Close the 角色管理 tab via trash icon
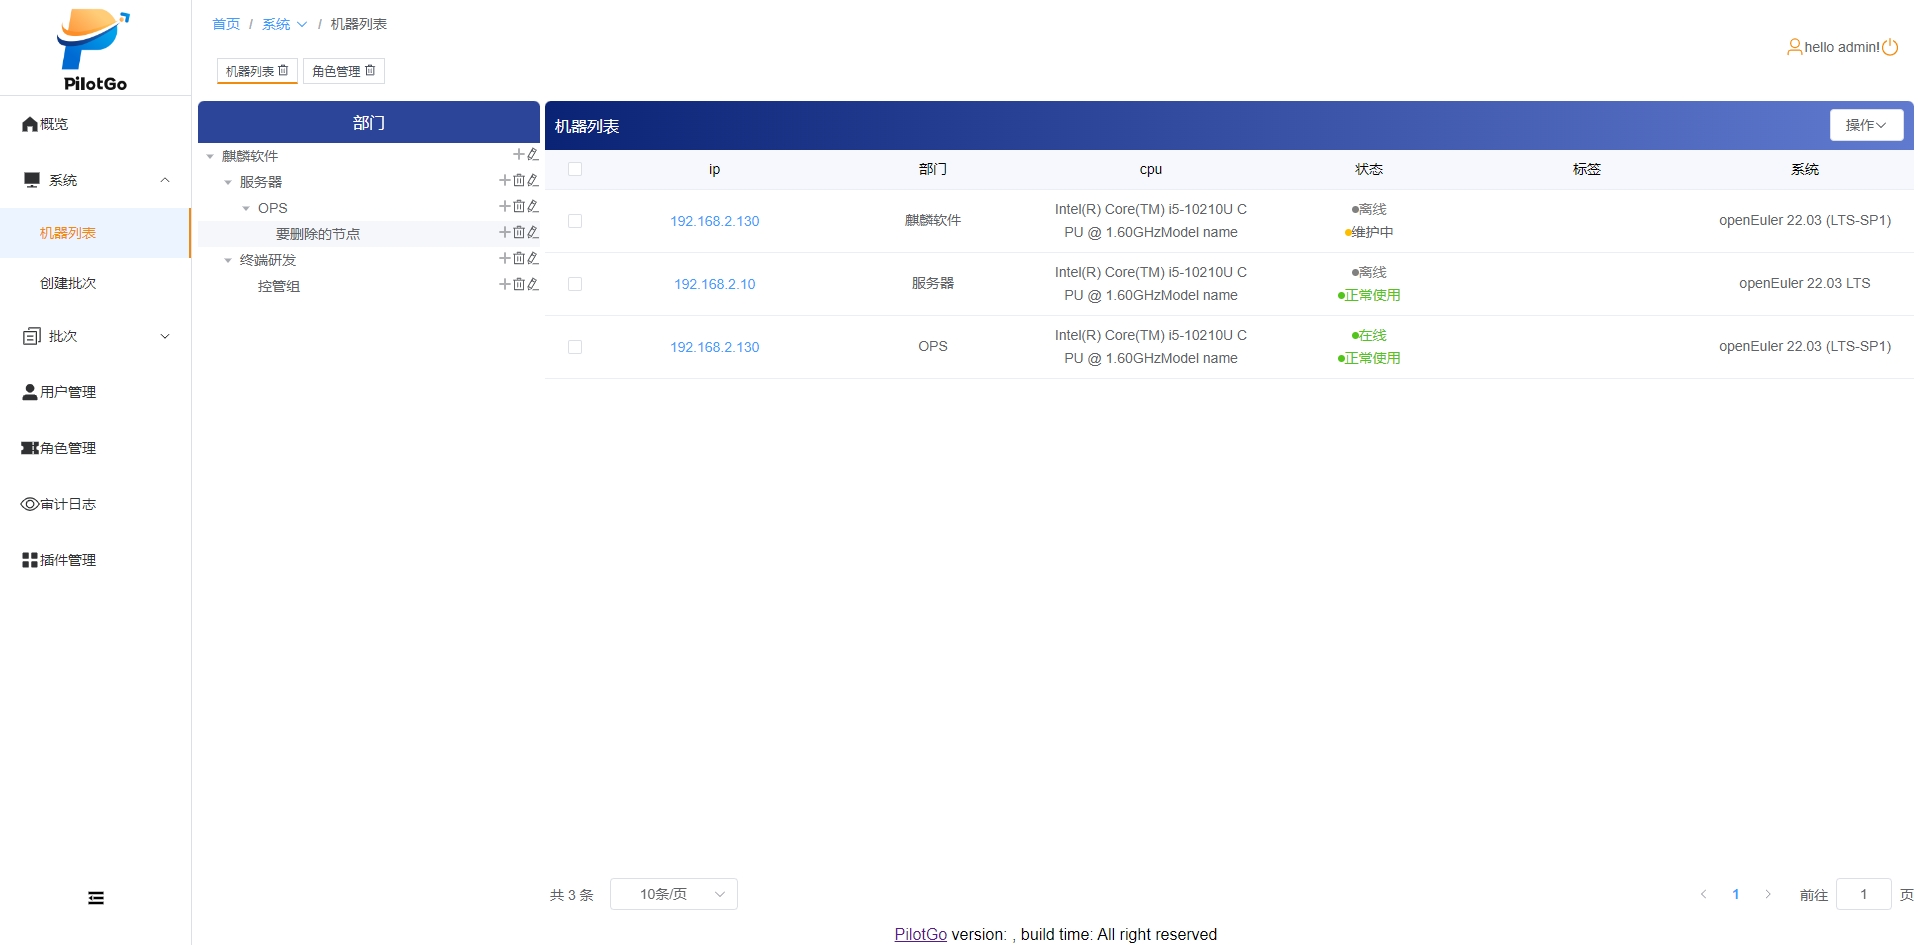Screen dimensions: 1920x945 point(370,70)
